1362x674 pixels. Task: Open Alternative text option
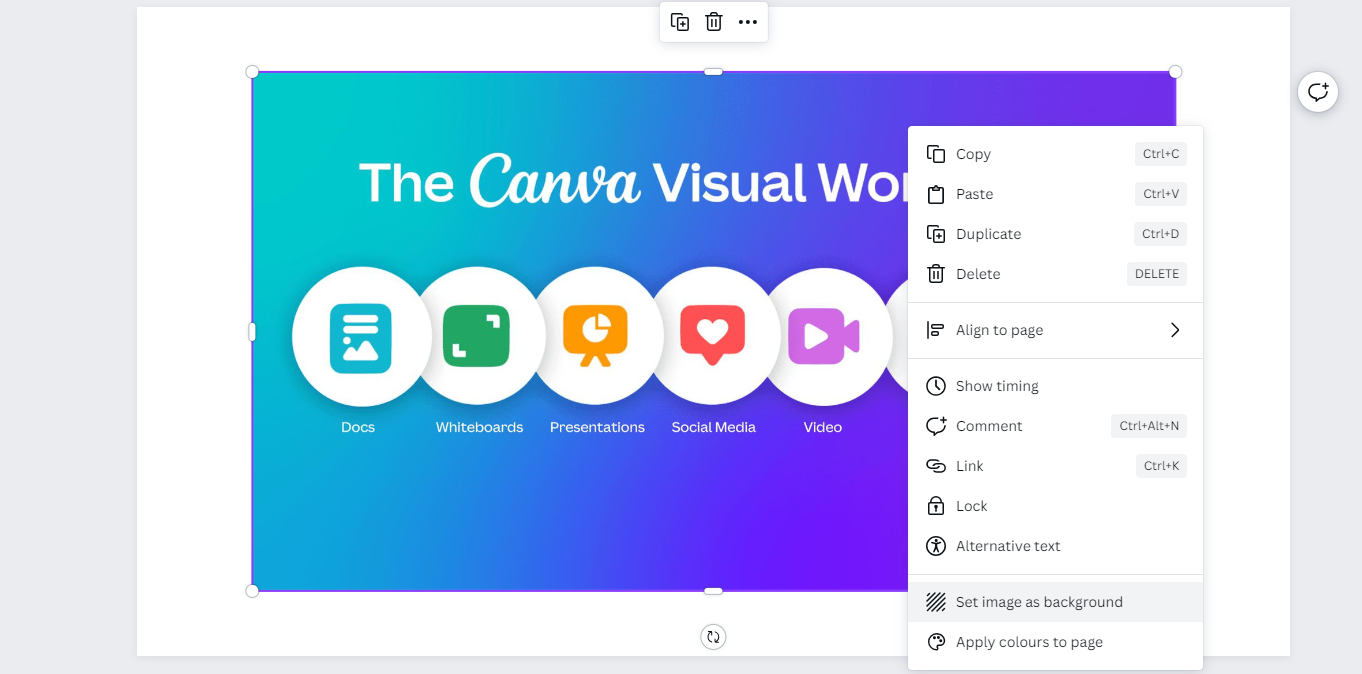click(1055, 546)
